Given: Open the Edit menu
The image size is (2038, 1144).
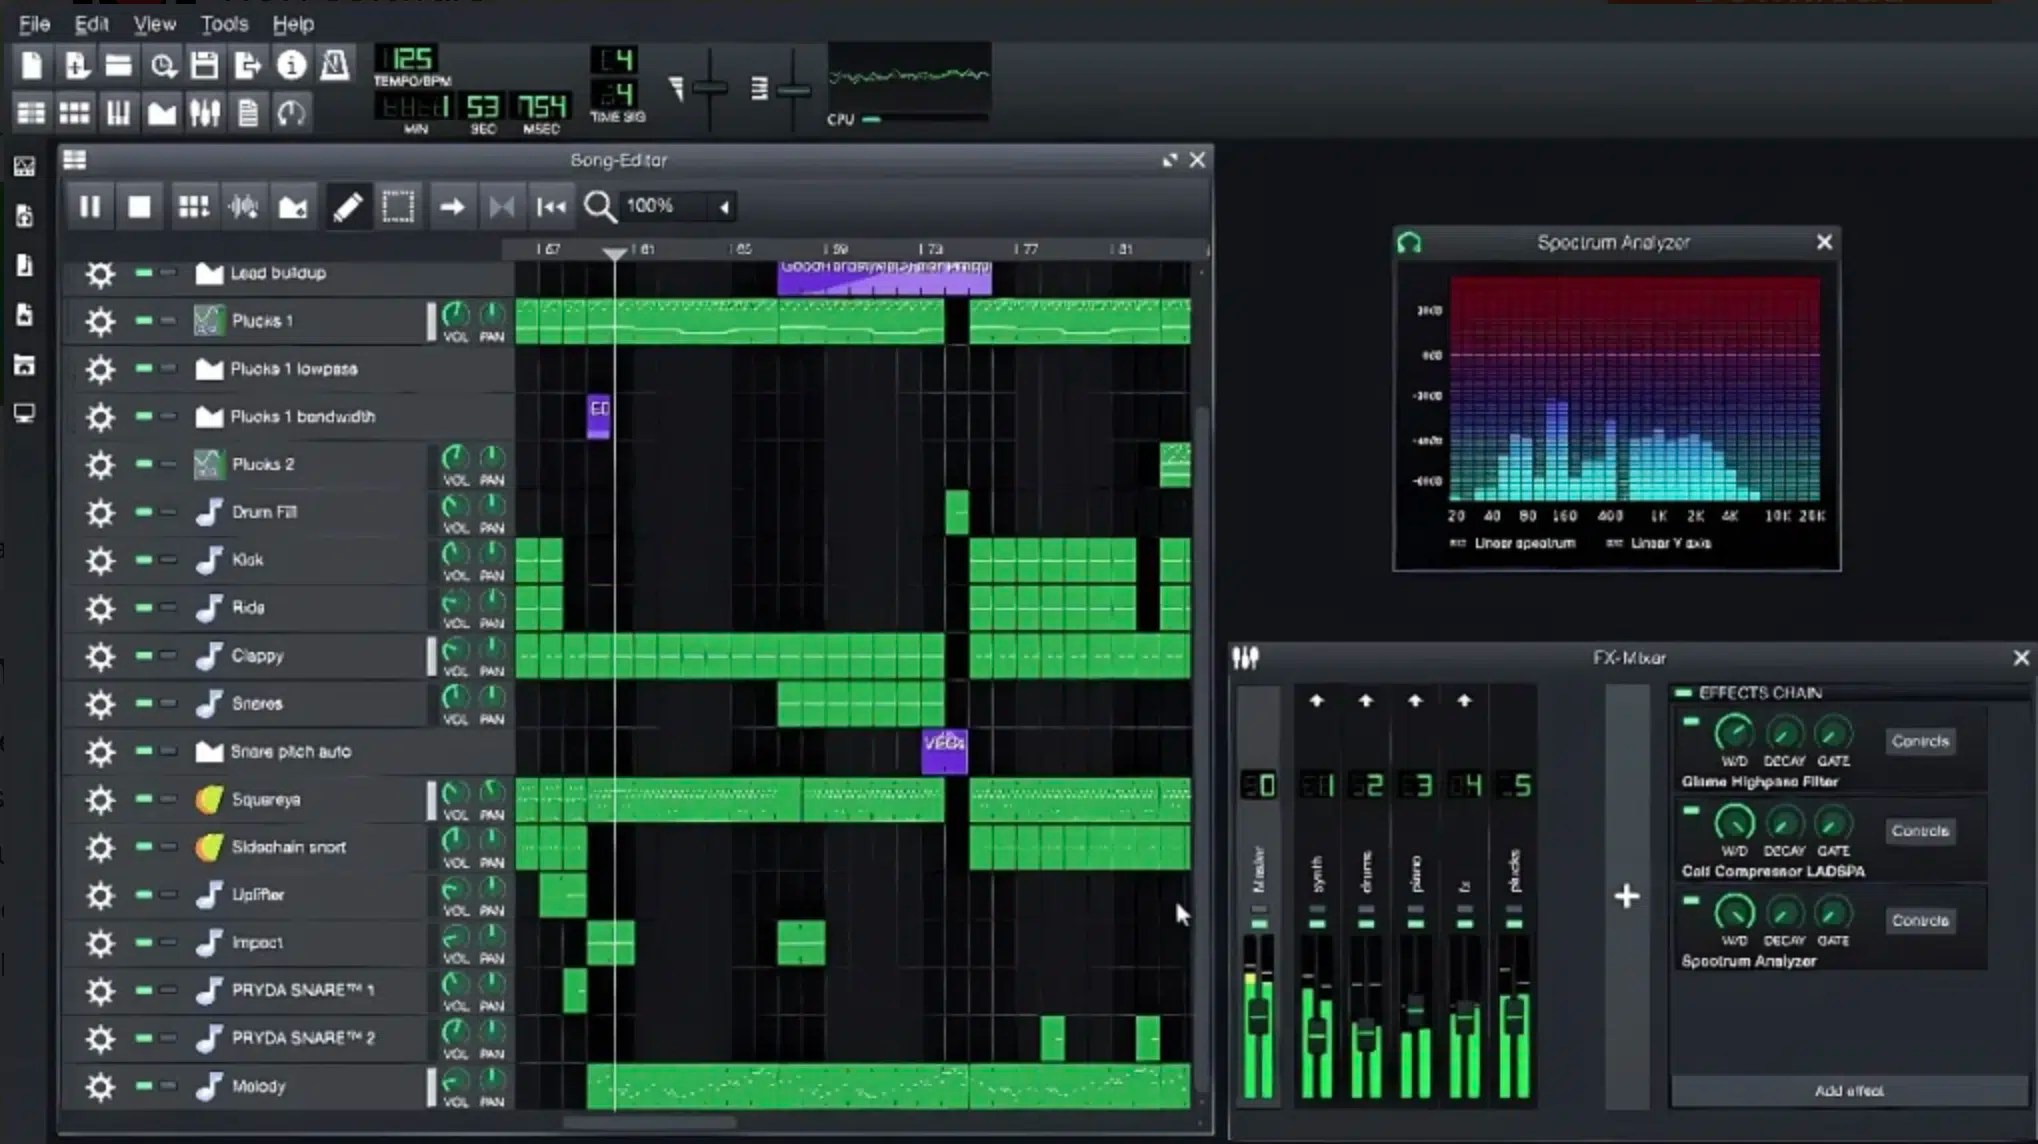Looking at the screenshot, I should pyautogui.click(x=91, y=24).
